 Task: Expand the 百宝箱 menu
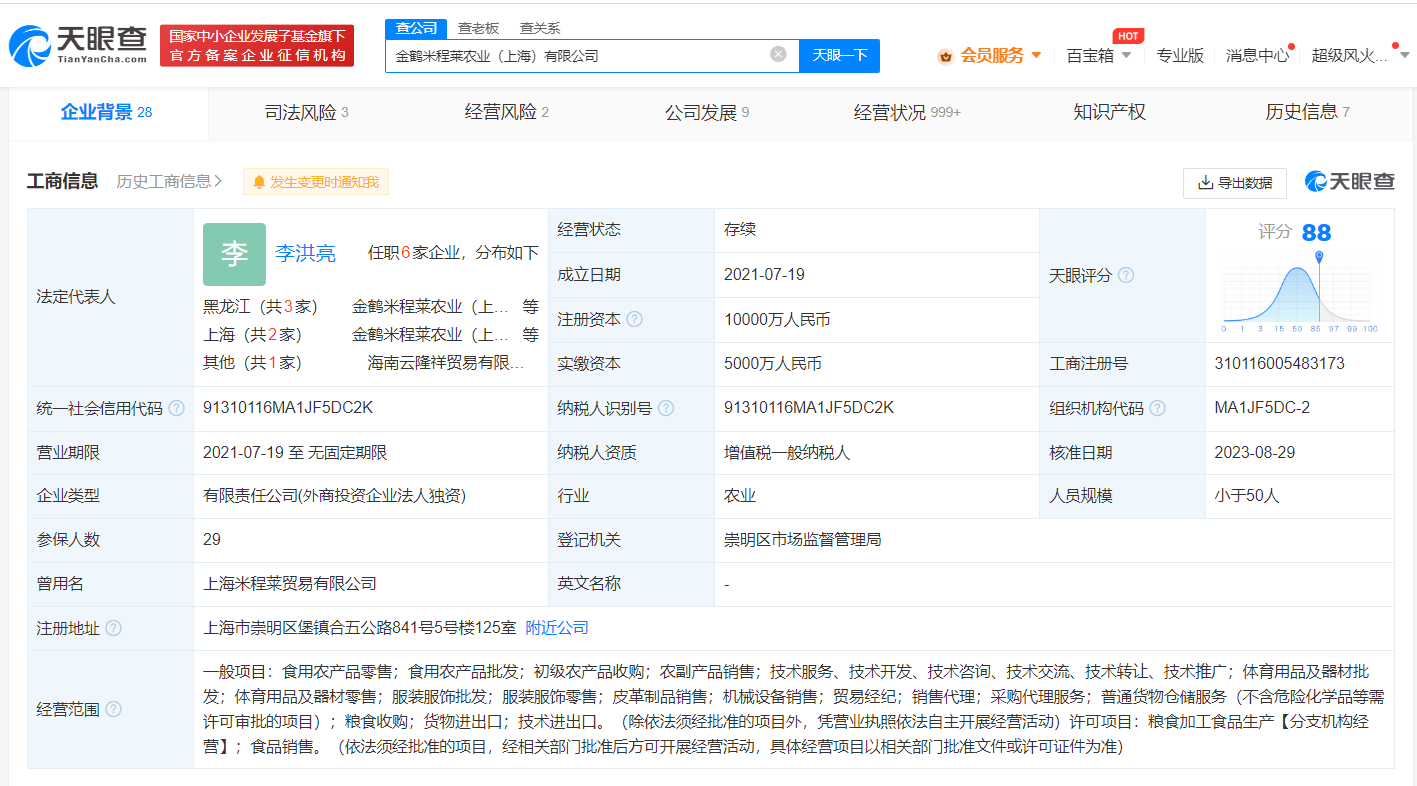(x=1098, y=56)
